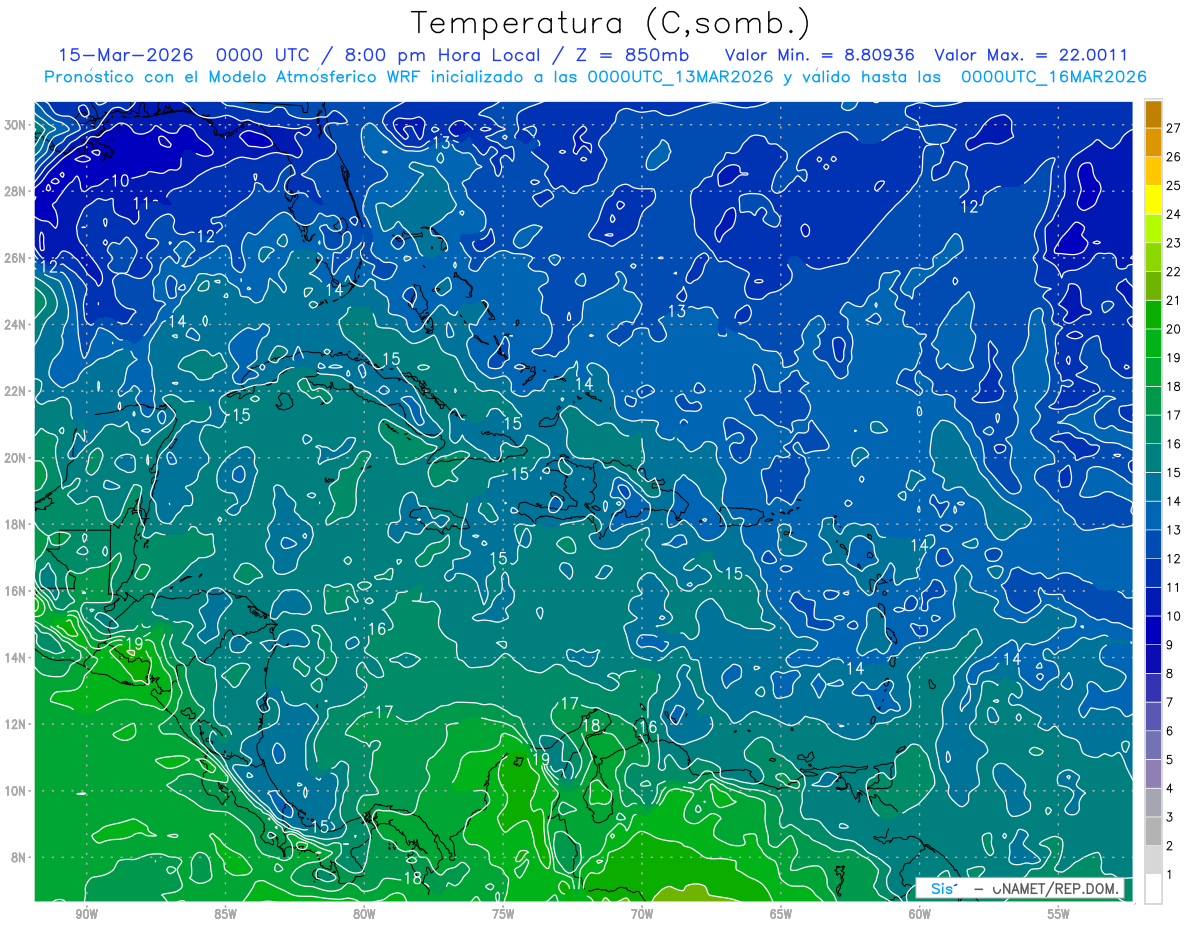Click the brown swatch above 27 on color scale
The width and height of the screenshot is (1200, 927).
(x=1153, y=114)
